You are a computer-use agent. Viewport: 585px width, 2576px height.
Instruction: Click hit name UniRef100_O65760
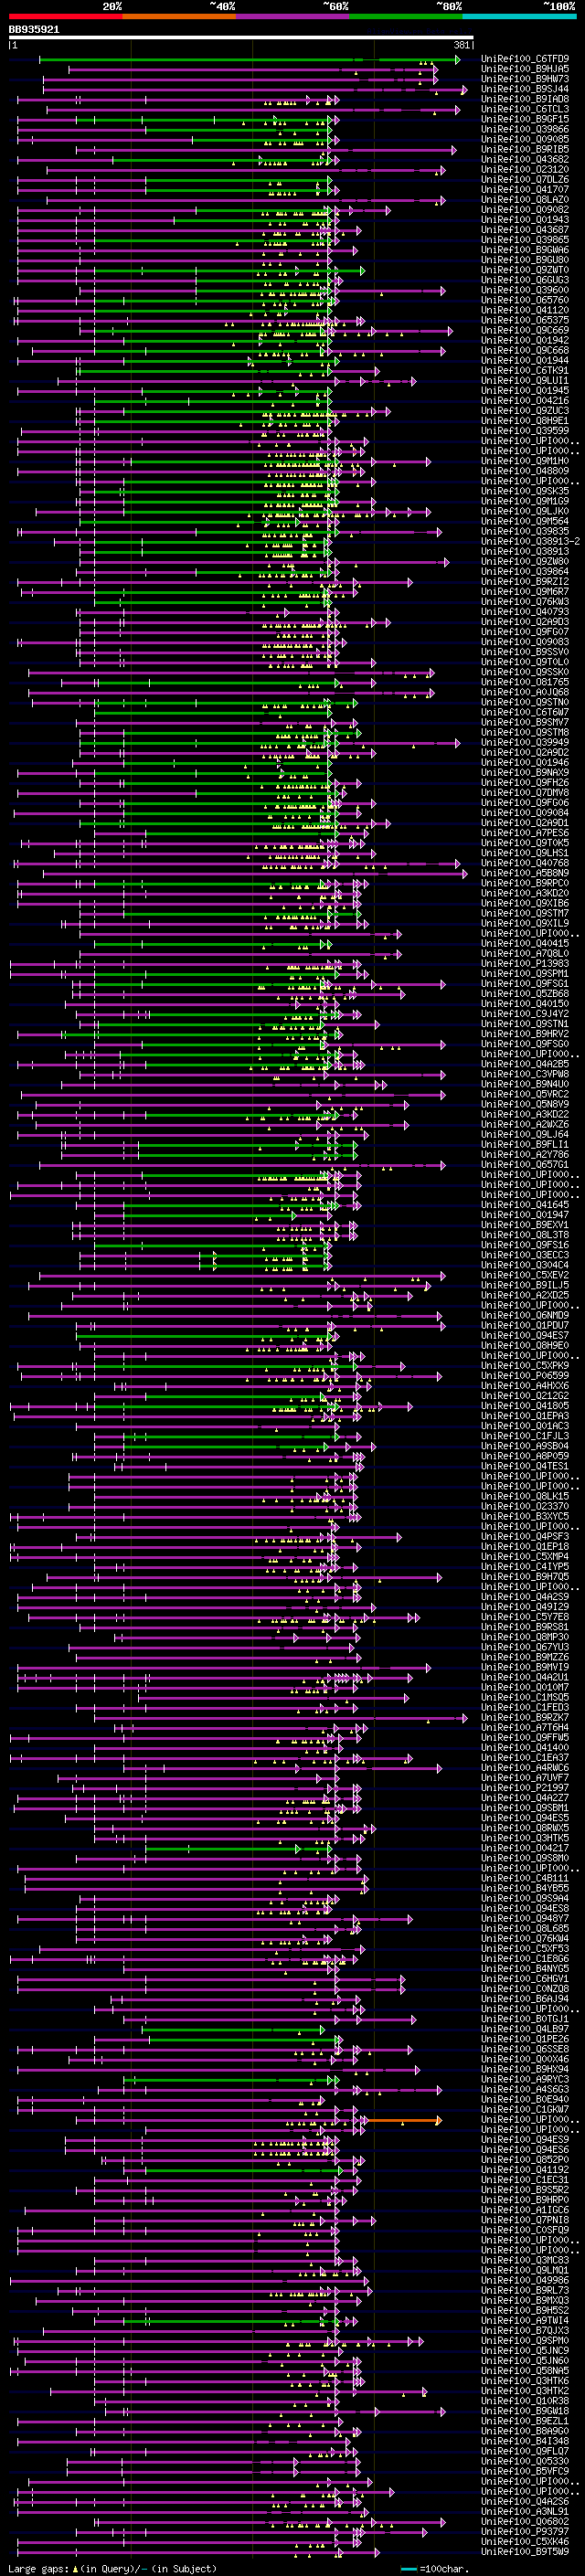coord(525,300)
